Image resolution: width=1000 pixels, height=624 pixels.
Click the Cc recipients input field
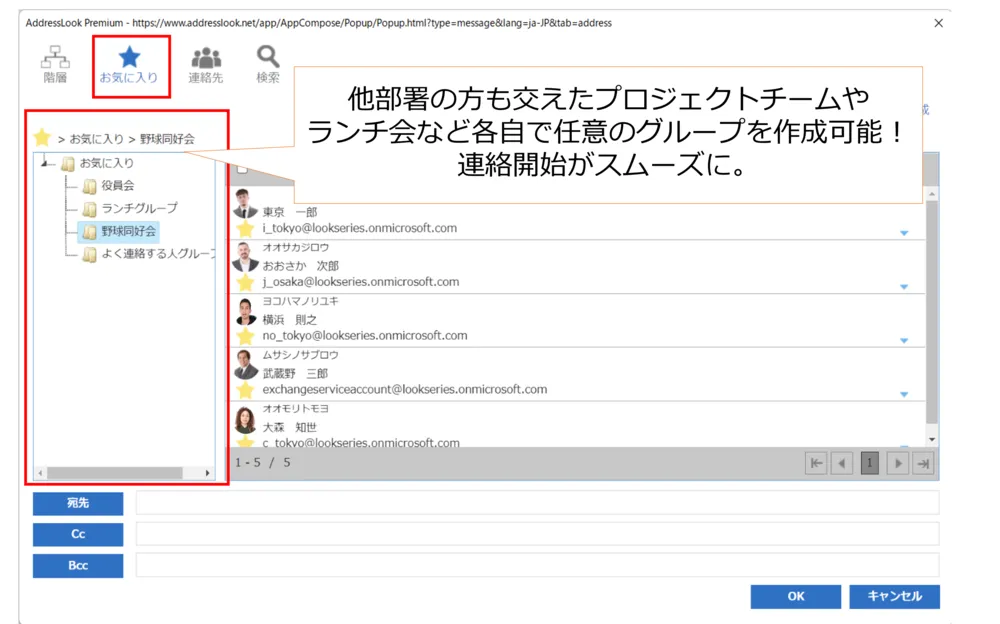click(x=537, y=534)
